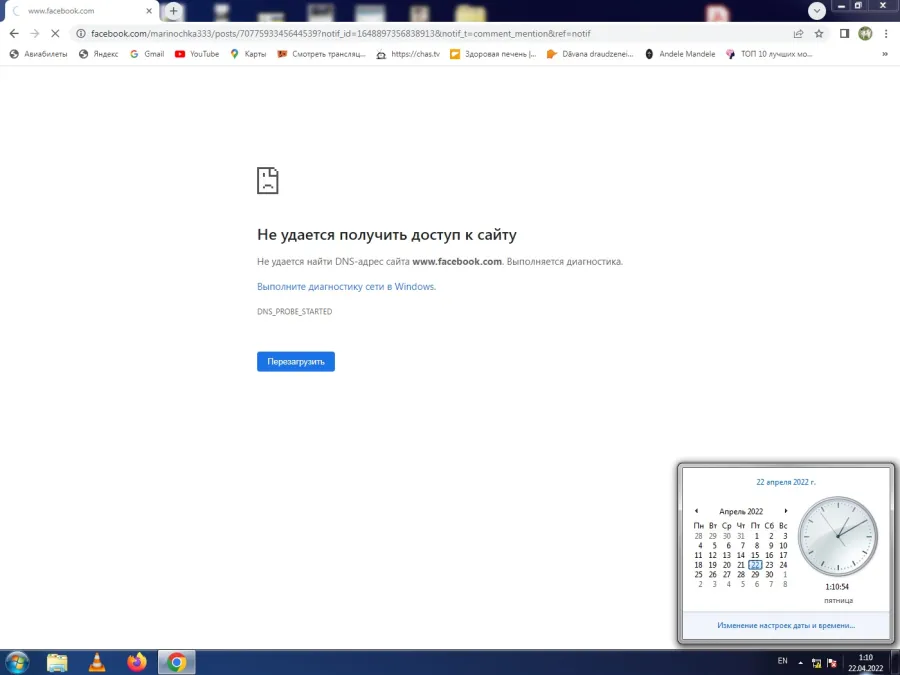Image resolution: width=900 pixels, height=675 pixels.
Task: Stop page loading with the X icon
Action: coord(55,34)
